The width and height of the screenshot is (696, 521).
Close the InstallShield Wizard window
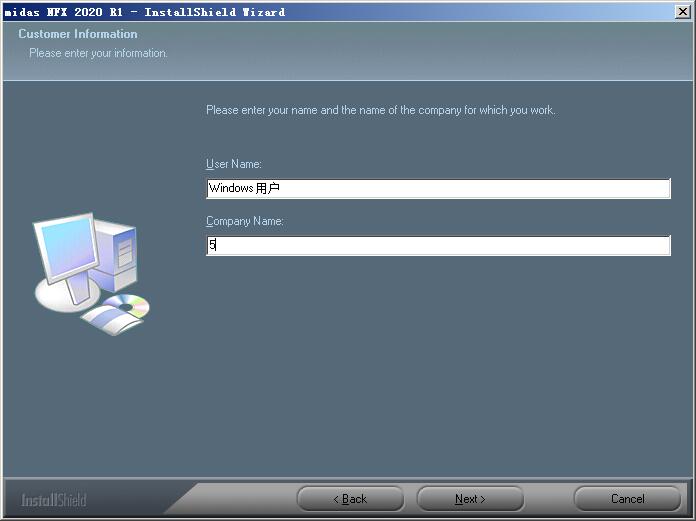coord(683,12)
